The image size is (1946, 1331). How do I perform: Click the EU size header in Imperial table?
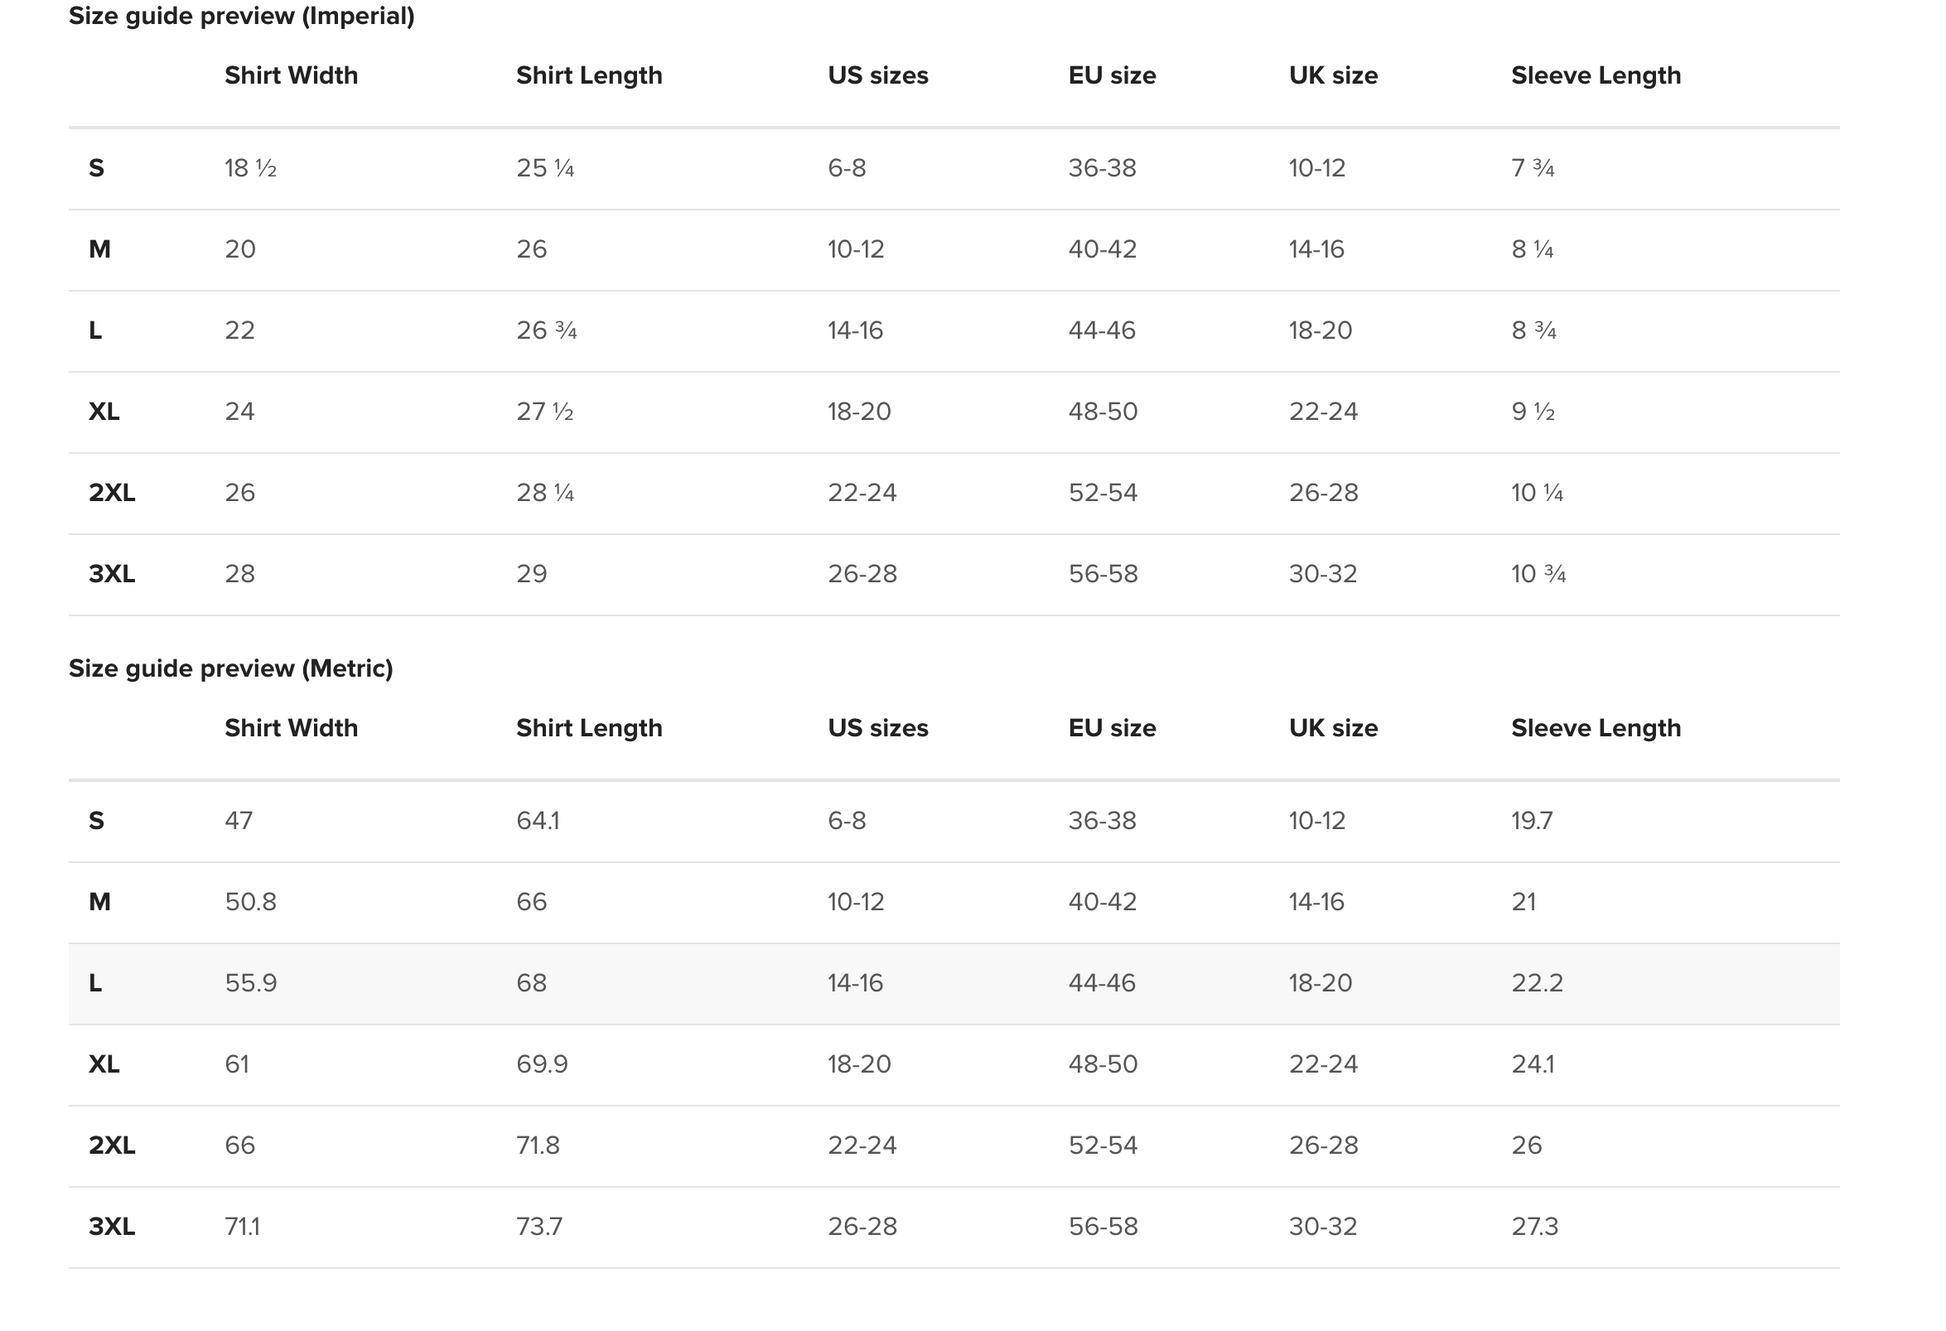1111,76
